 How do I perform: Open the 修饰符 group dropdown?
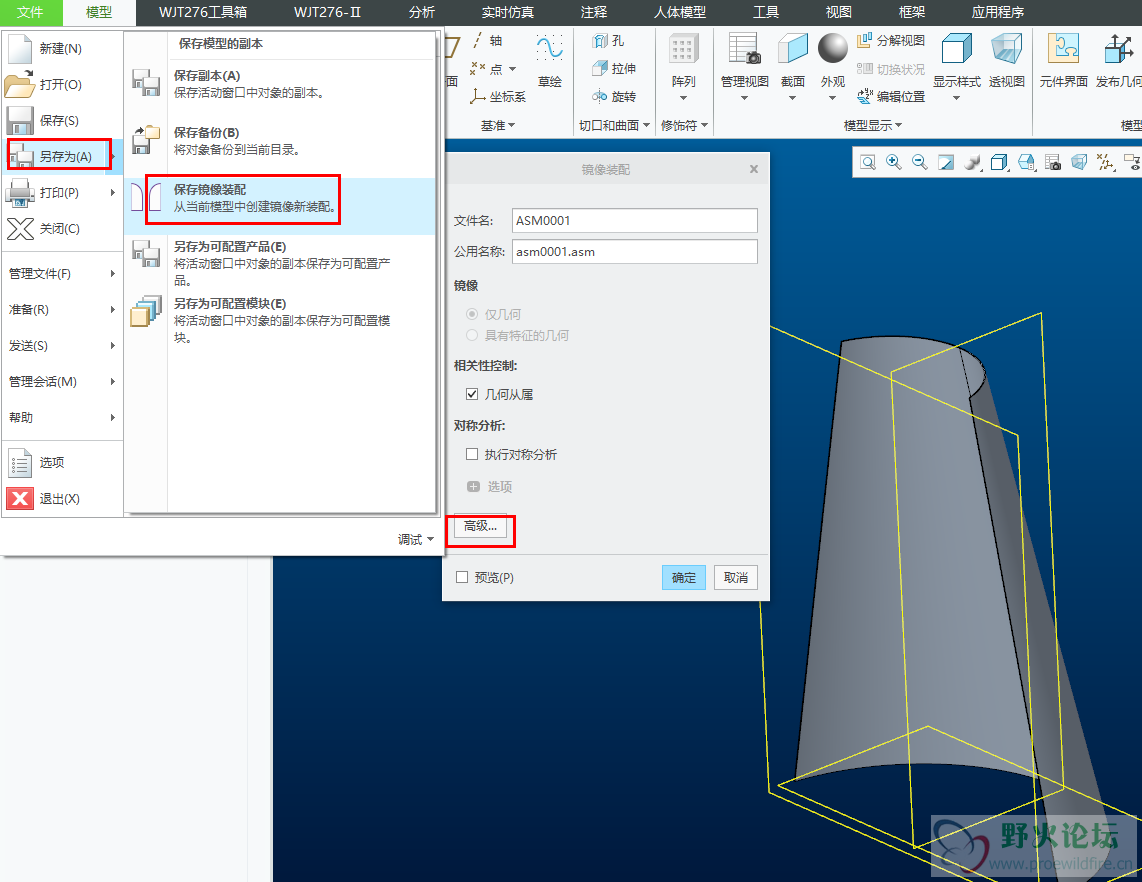(685, 125)
